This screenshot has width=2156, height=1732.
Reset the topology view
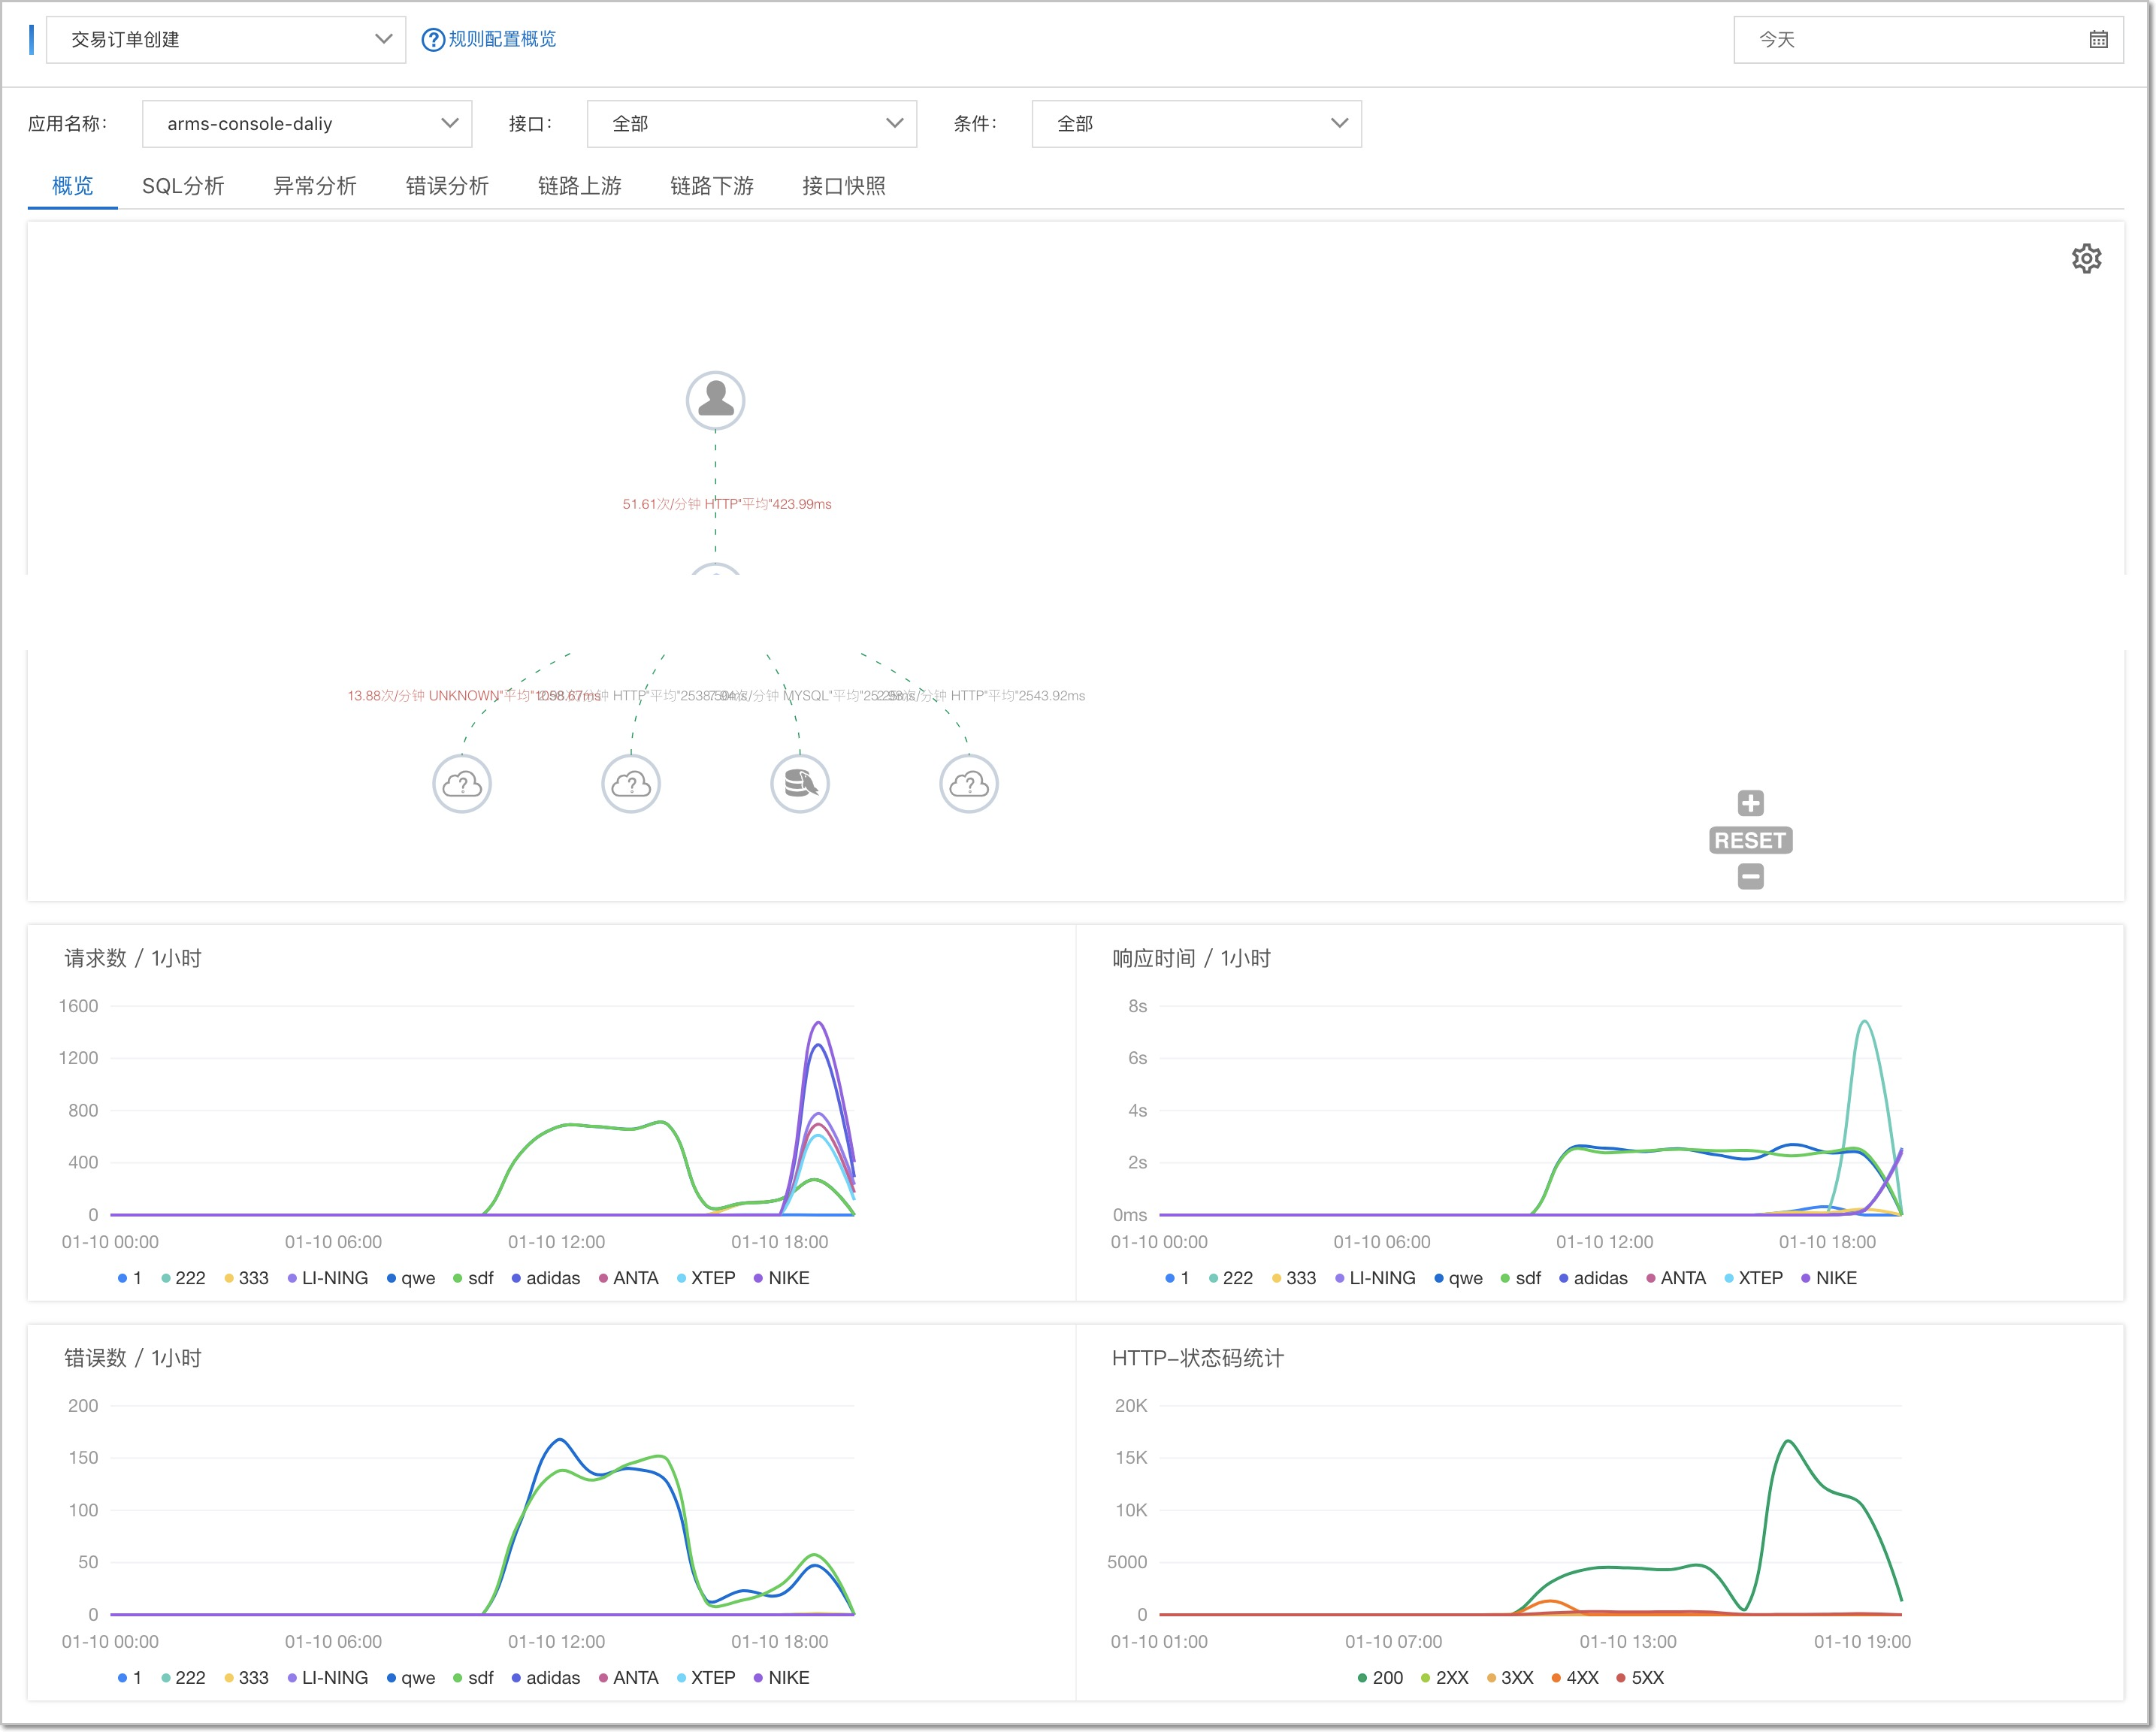click(1750, 840)
